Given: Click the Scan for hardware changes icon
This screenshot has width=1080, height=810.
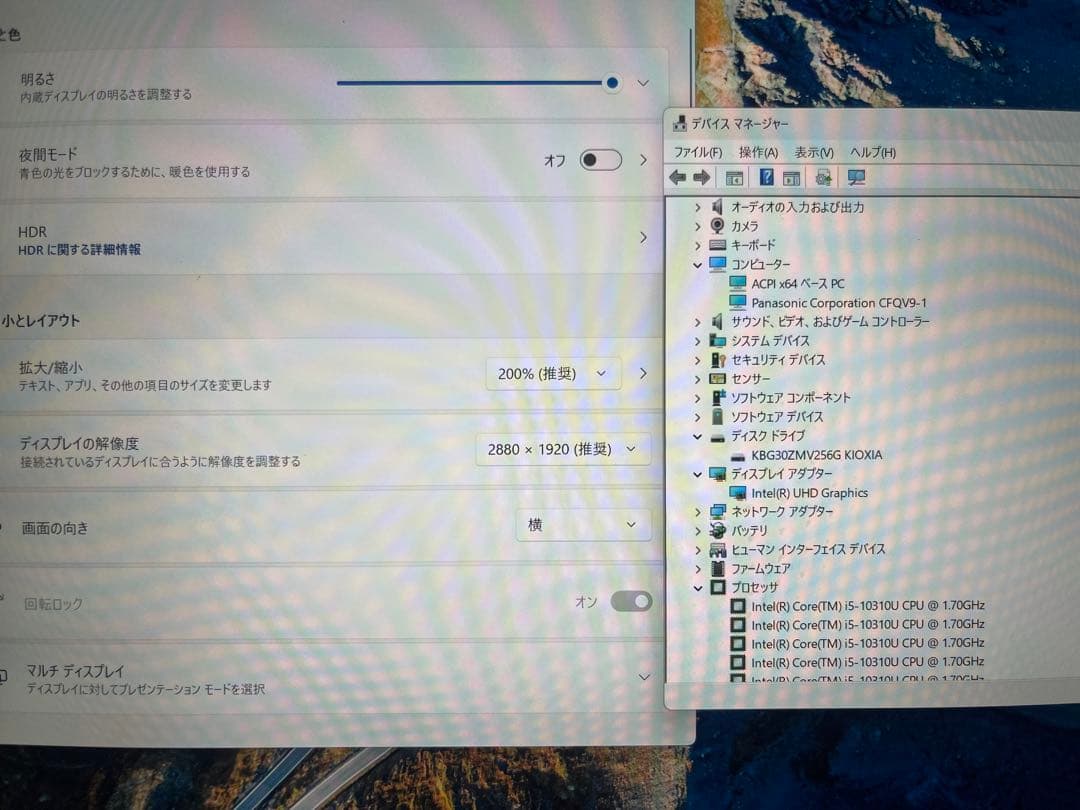Looking at the screenshot, I should (x=855, y=177).
